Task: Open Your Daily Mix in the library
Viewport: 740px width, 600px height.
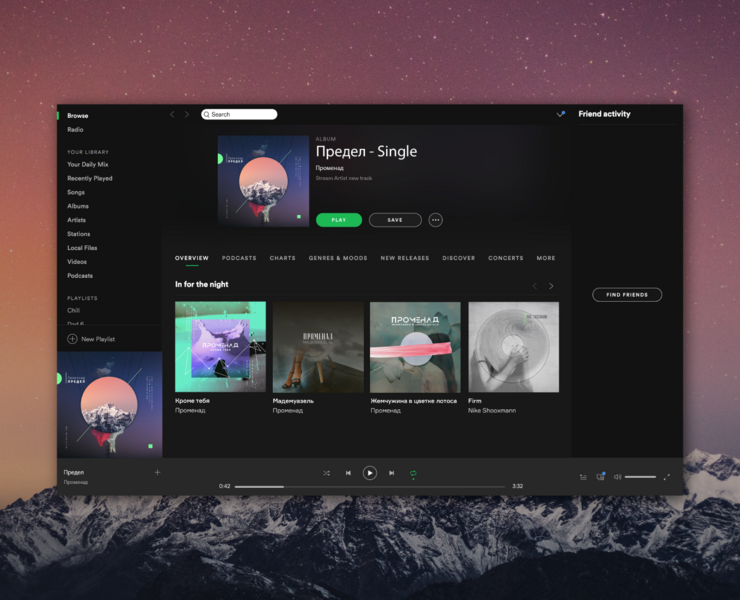Action: [88, 164]
